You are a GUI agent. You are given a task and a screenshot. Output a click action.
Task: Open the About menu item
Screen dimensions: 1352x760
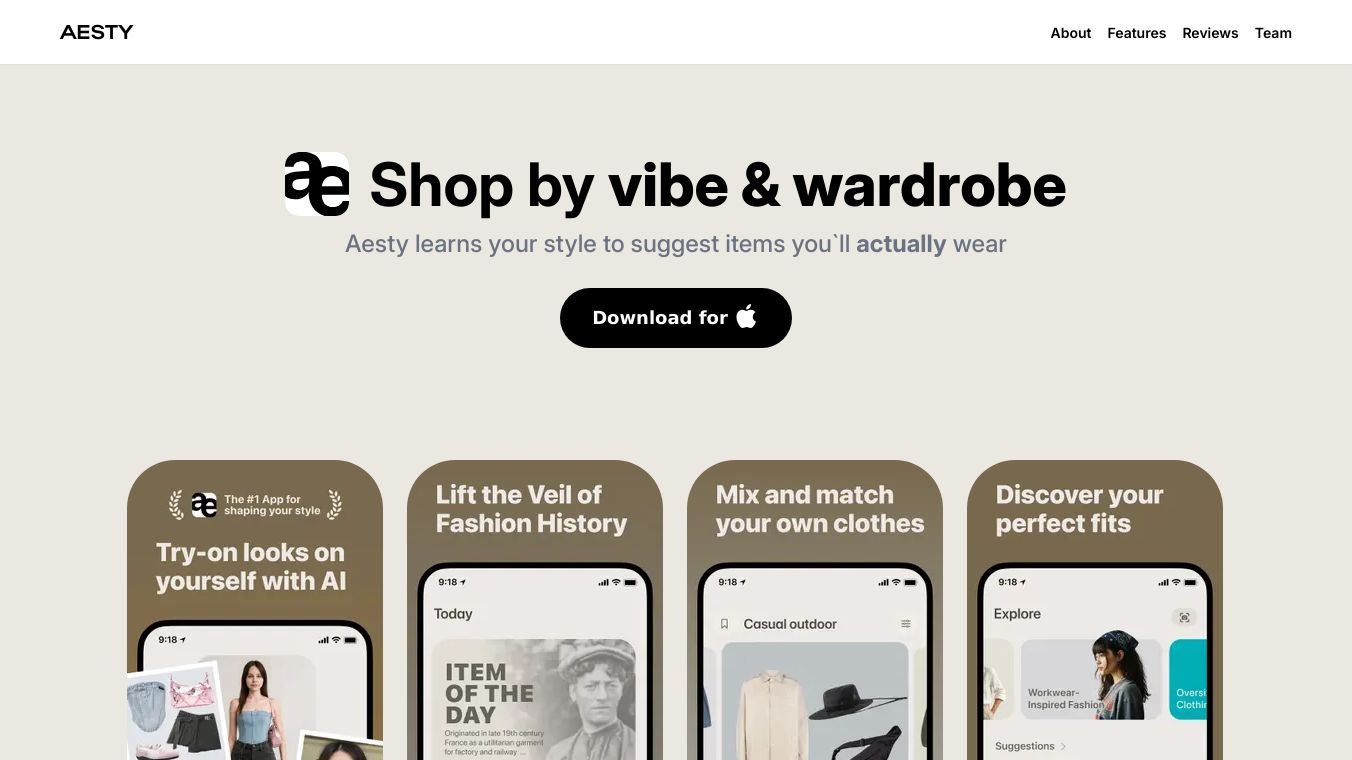pyautogui.click(x=1070, y=33)
